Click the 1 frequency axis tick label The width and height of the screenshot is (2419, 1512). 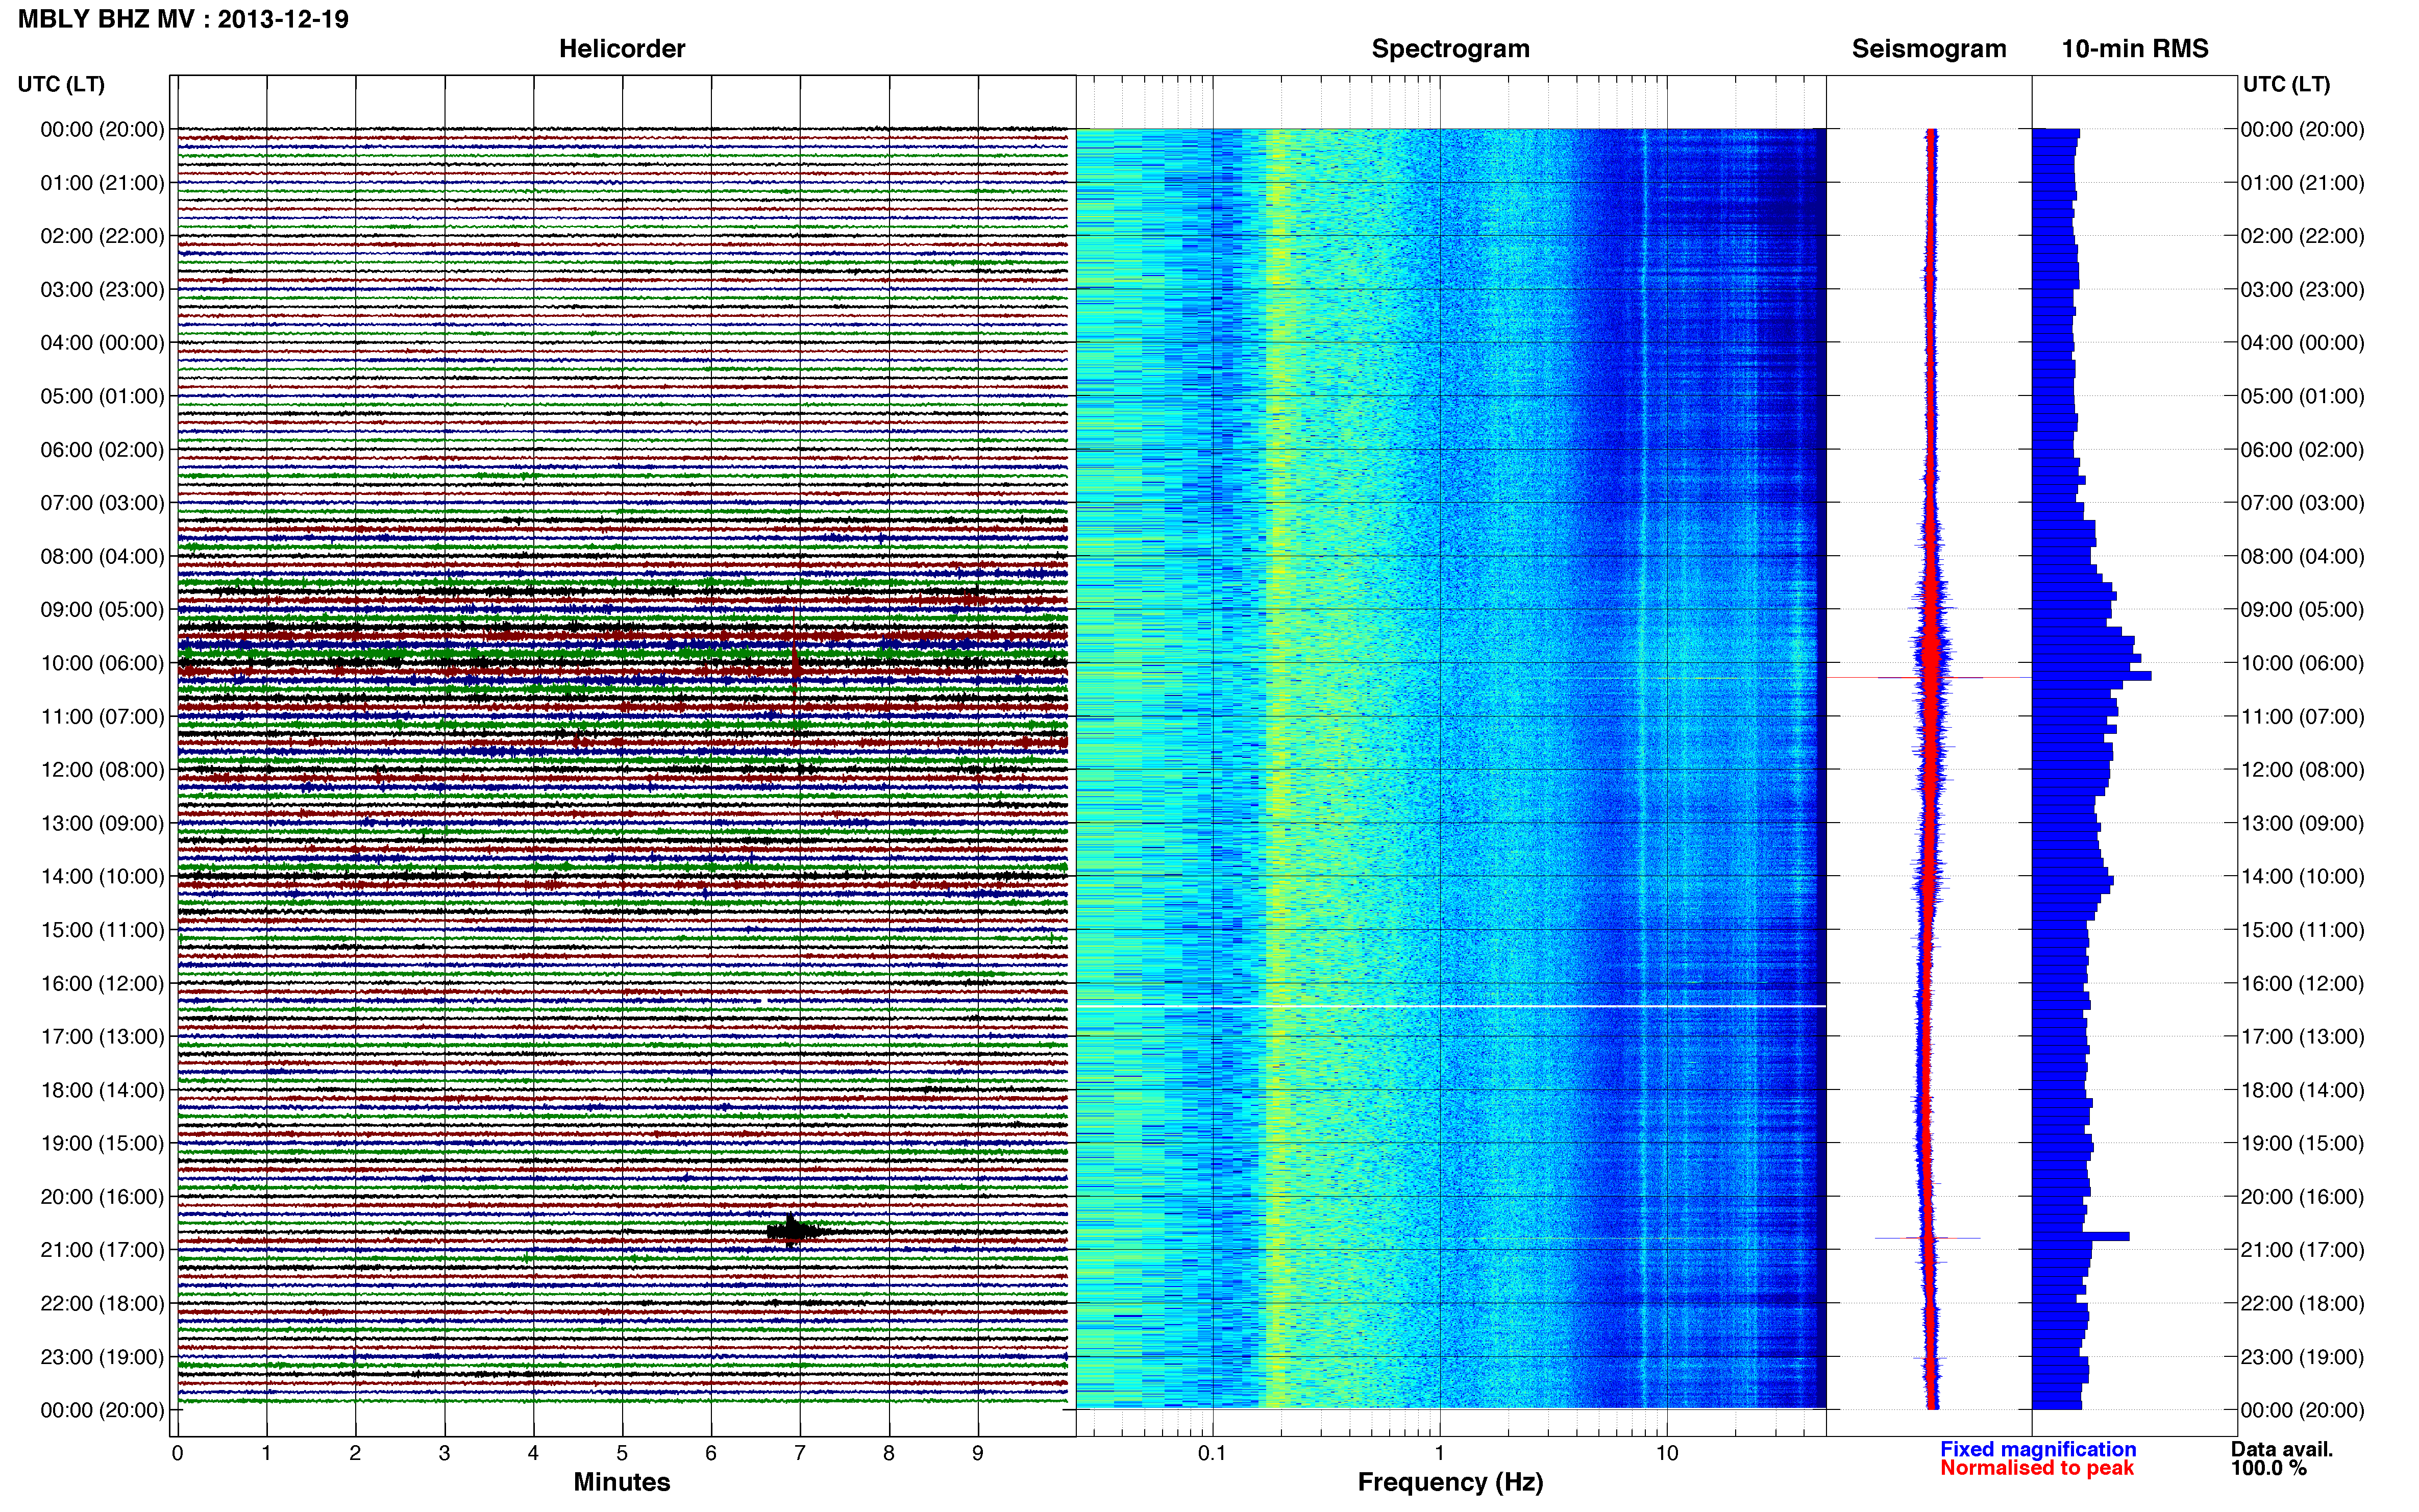1439,1453
